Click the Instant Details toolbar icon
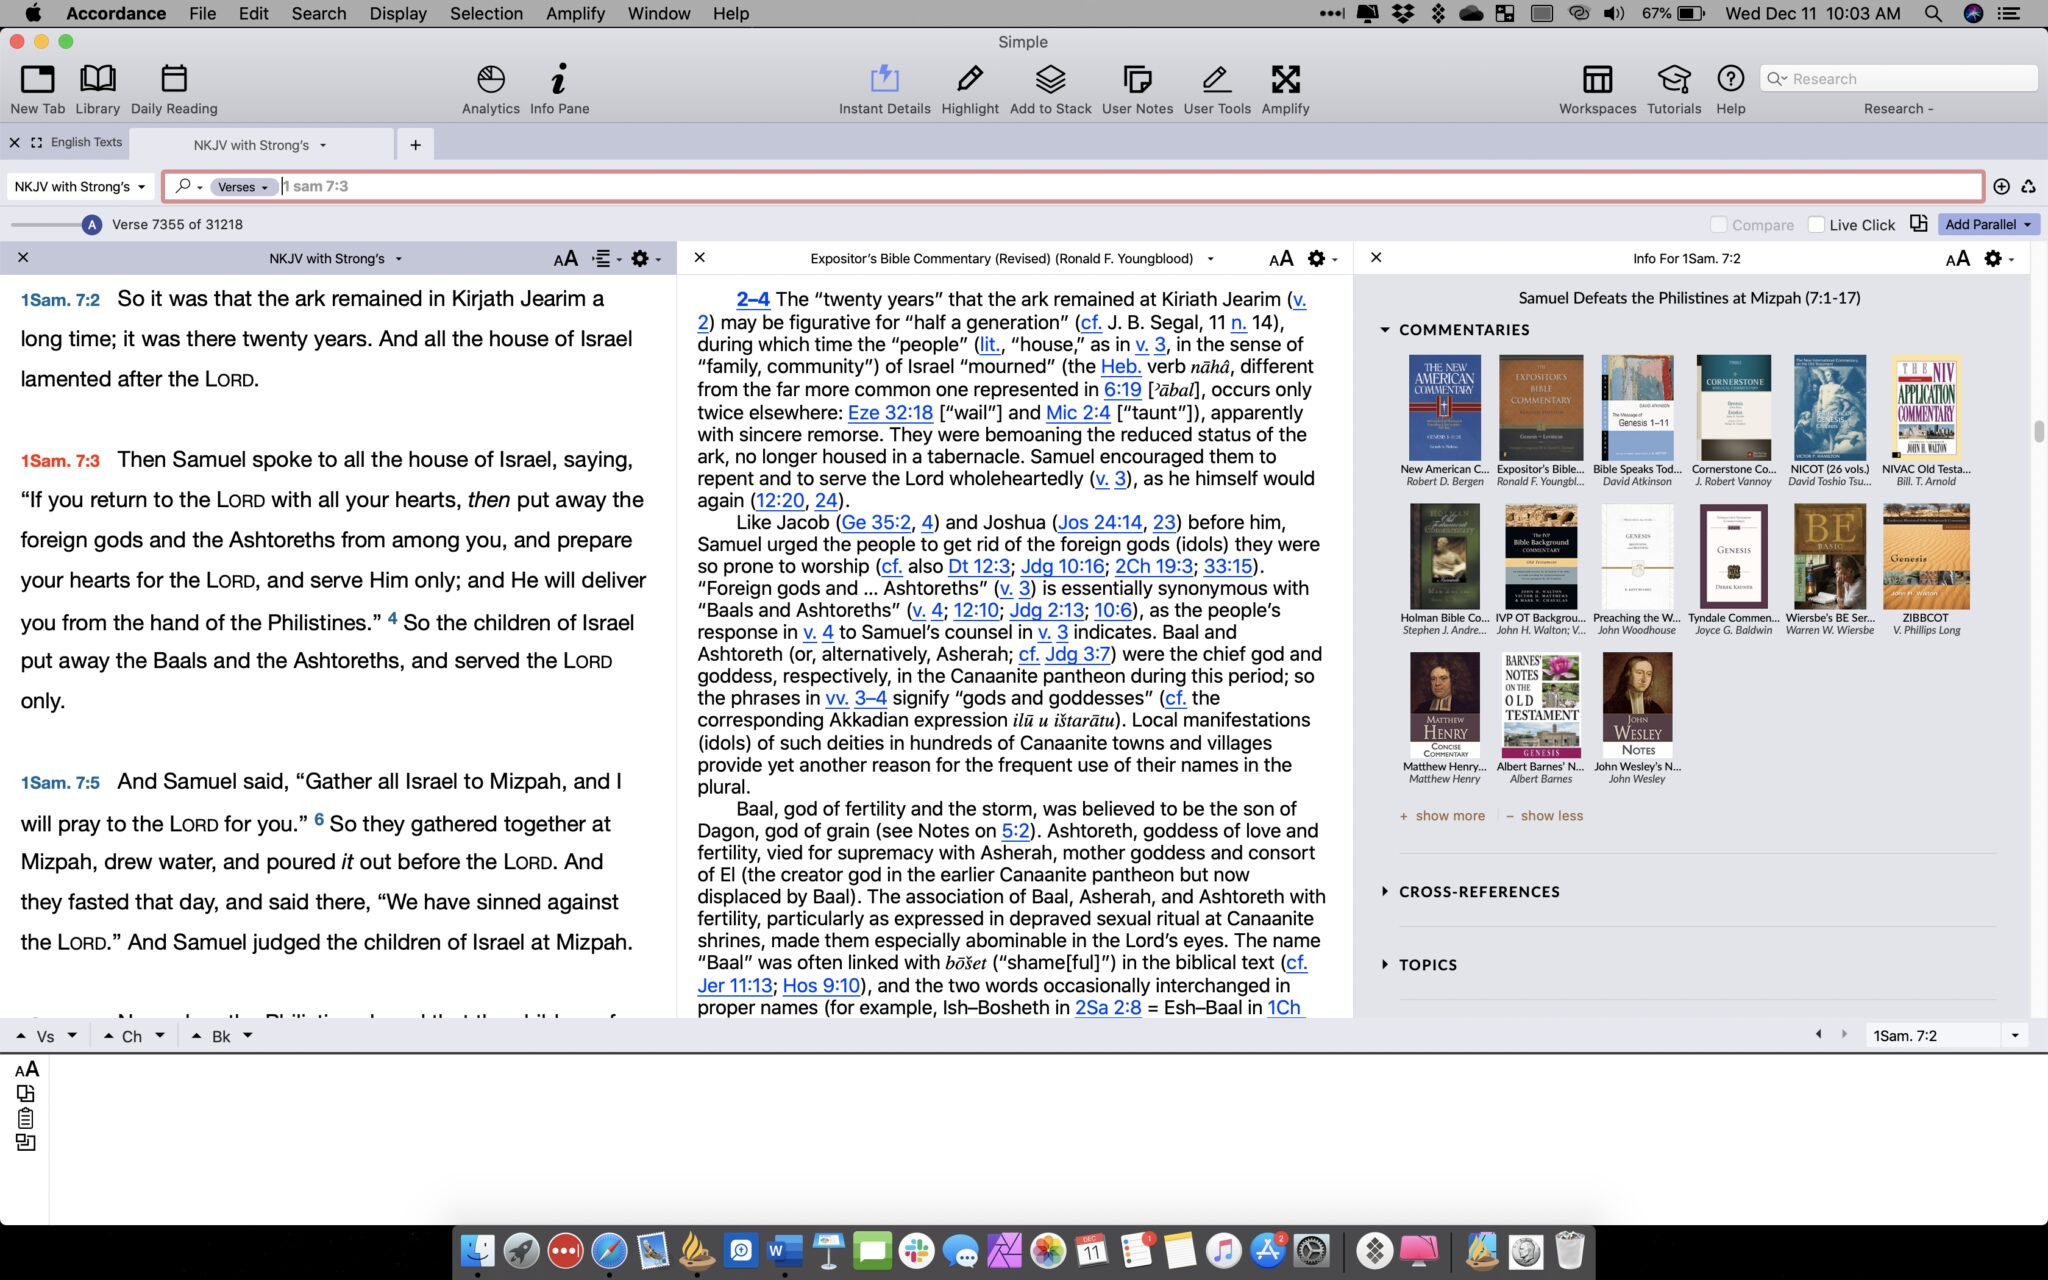The height and width of the screenshot is (1280, 2048). (884, 80)
